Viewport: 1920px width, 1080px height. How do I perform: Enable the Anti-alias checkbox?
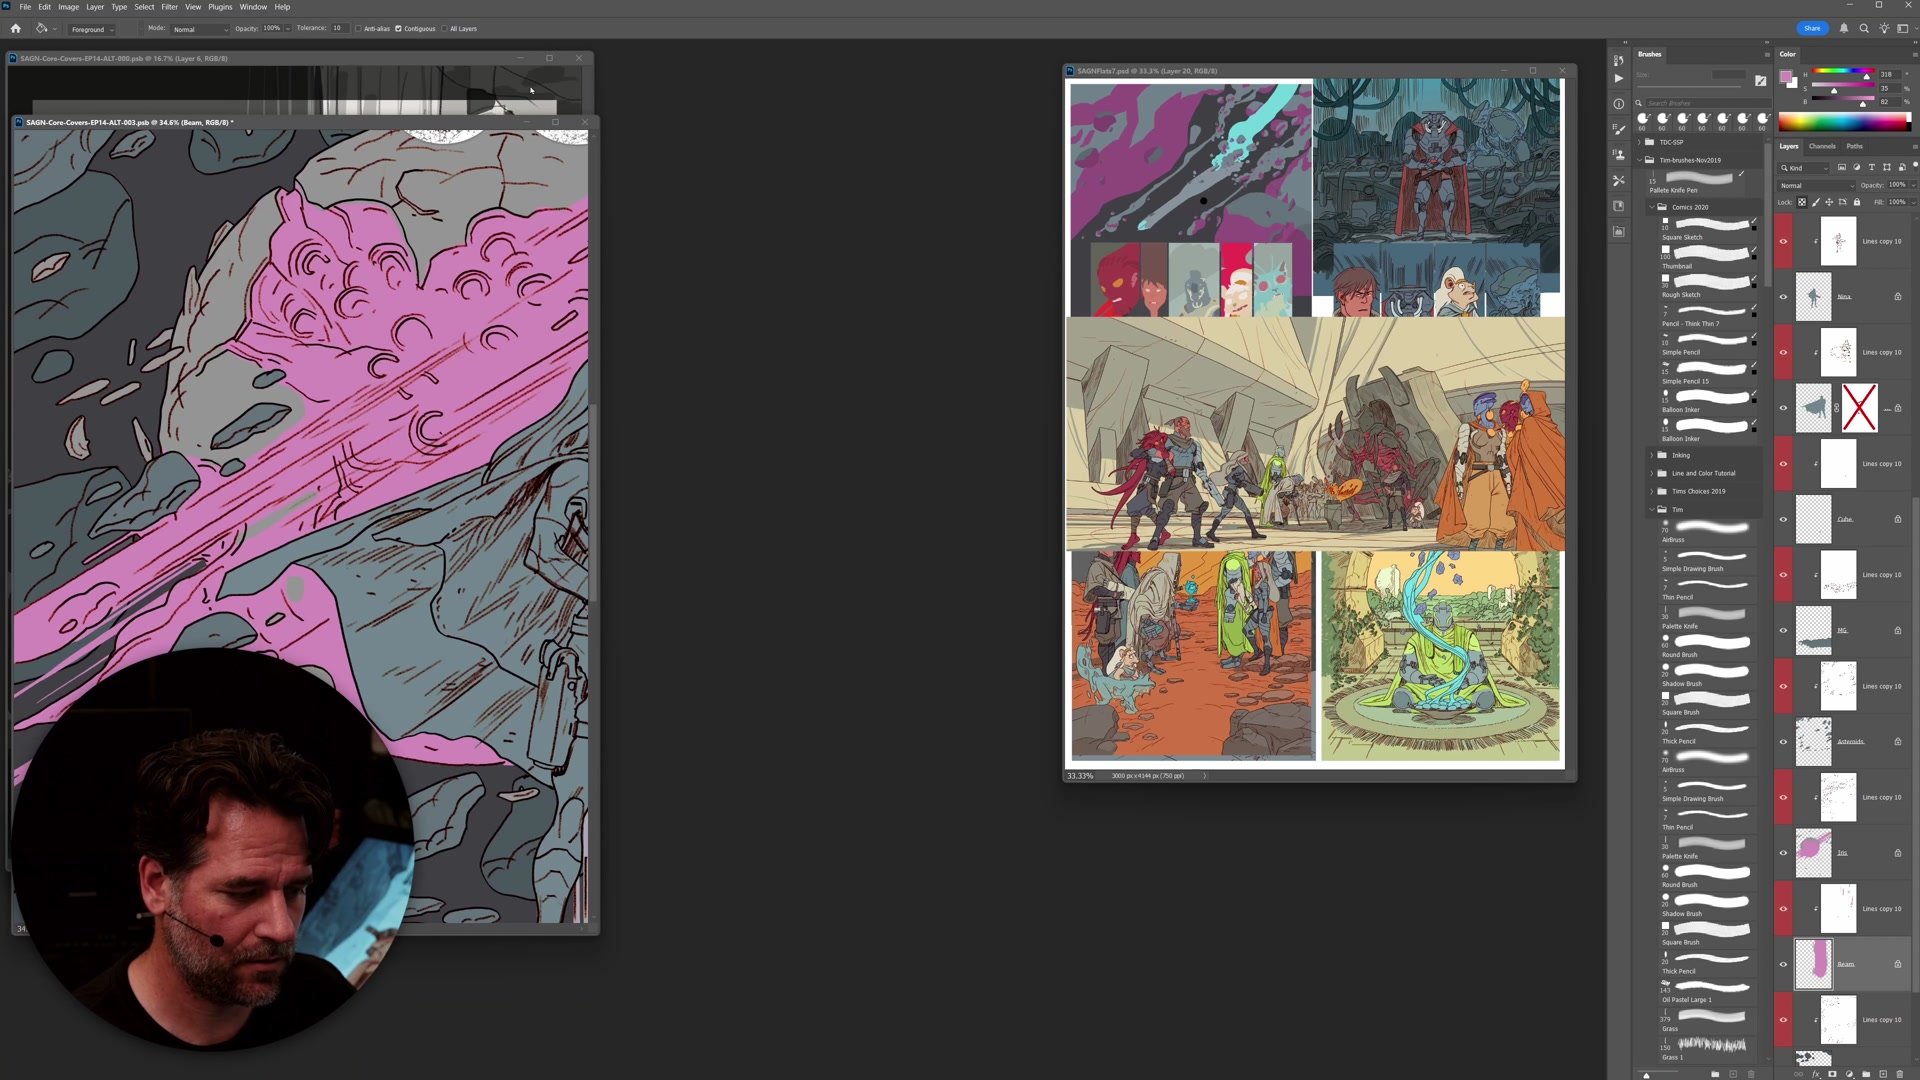point(358,29)
